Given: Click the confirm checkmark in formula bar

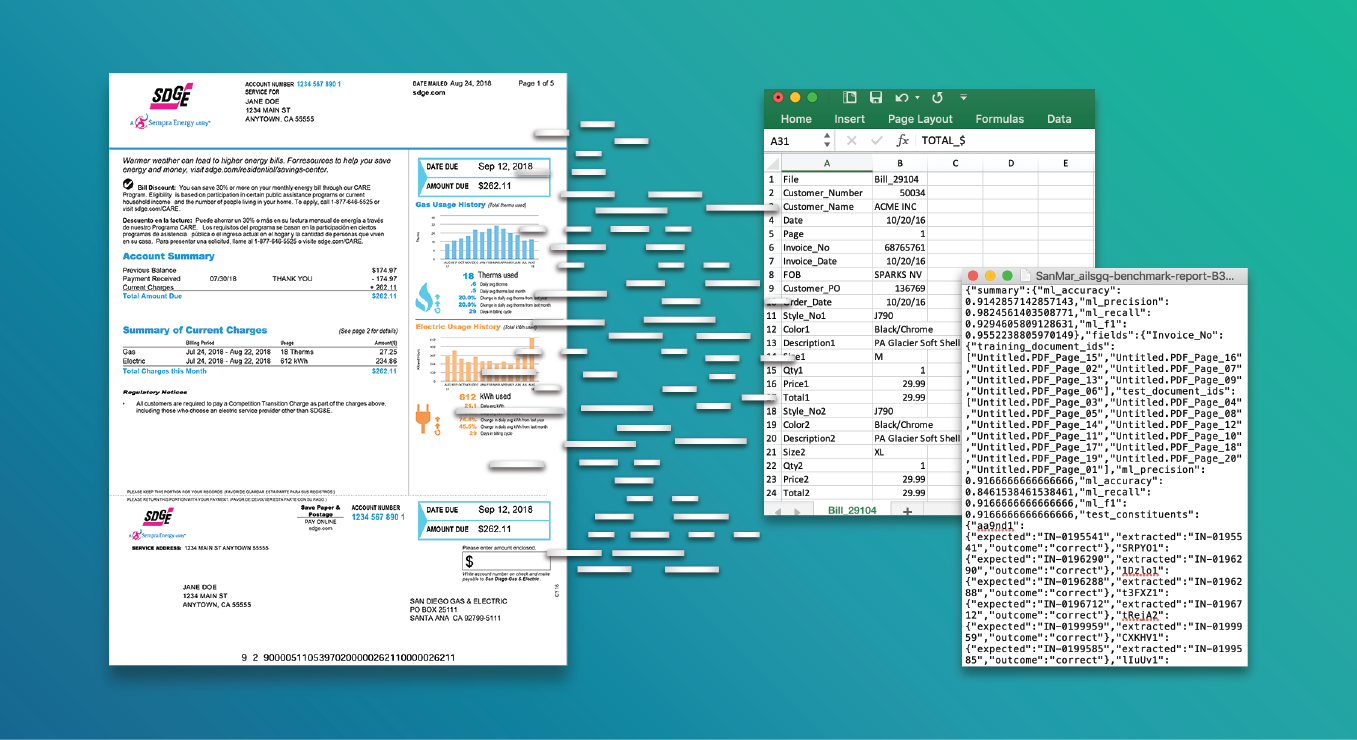Looking at the screenshot, I should [x=877, y=141].
